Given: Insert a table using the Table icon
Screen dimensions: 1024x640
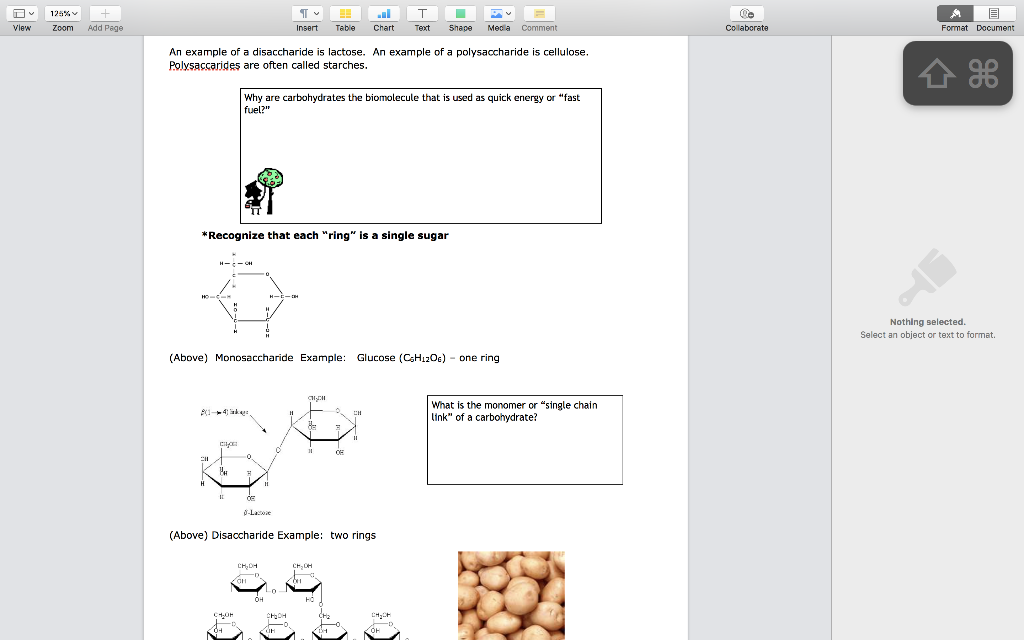Looking at the screenshot, I should coord(345,14).
